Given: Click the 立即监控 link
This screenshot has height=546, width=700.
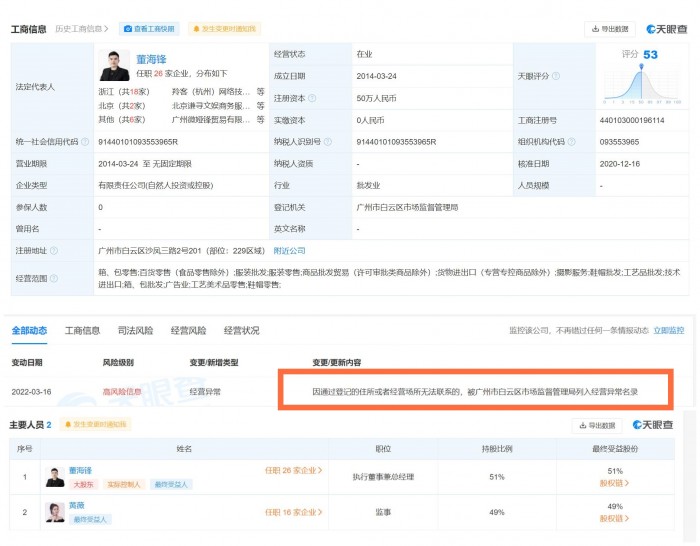Looking at the screenshot, I should tap(669, 330).
